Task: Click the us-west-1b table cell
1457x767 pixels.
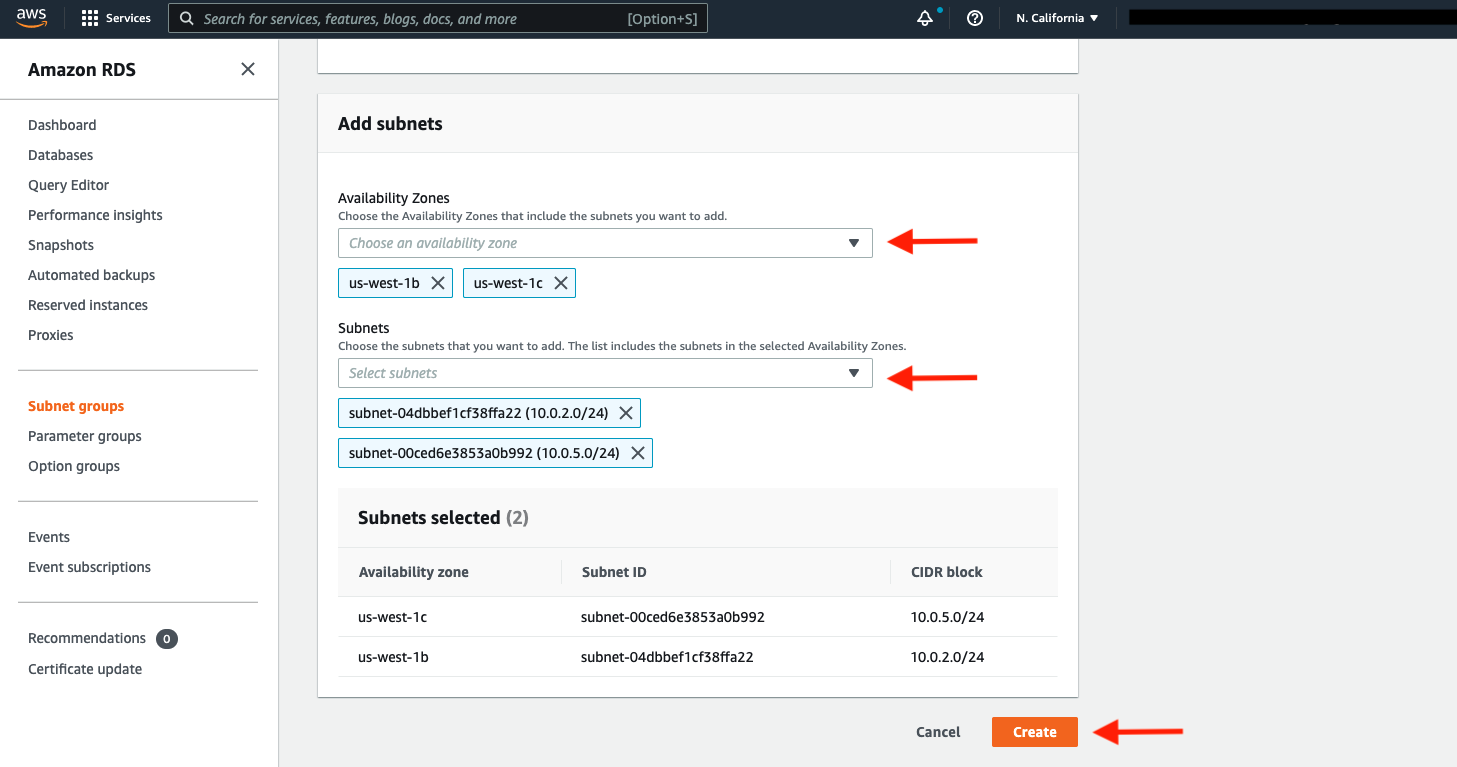Action: click(393, 657)
